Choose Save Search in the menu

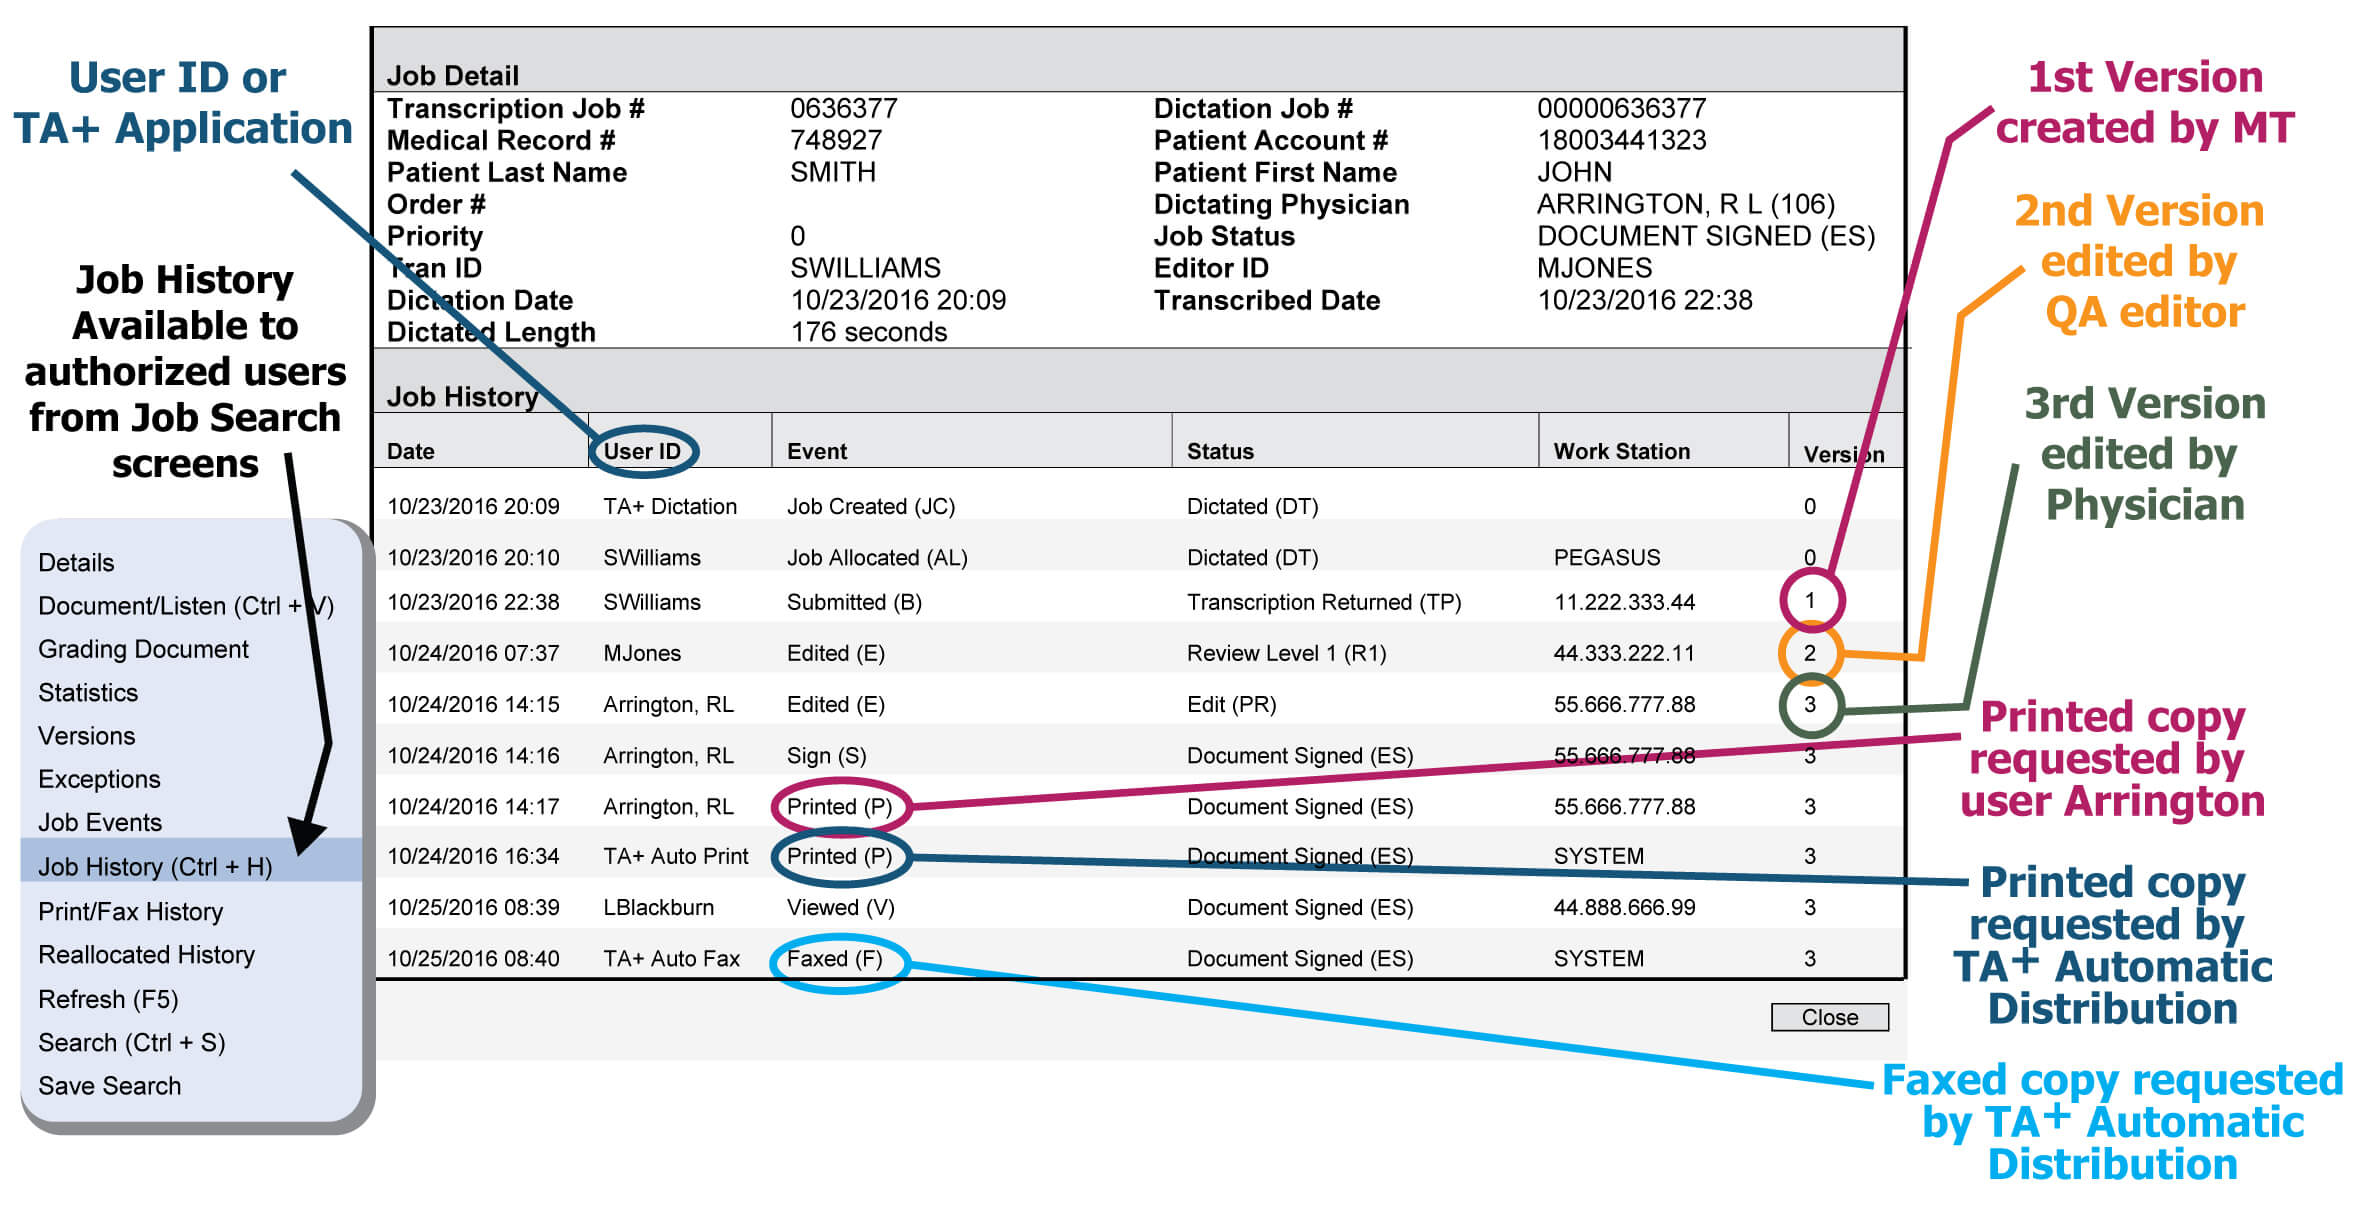point(109,1086)
